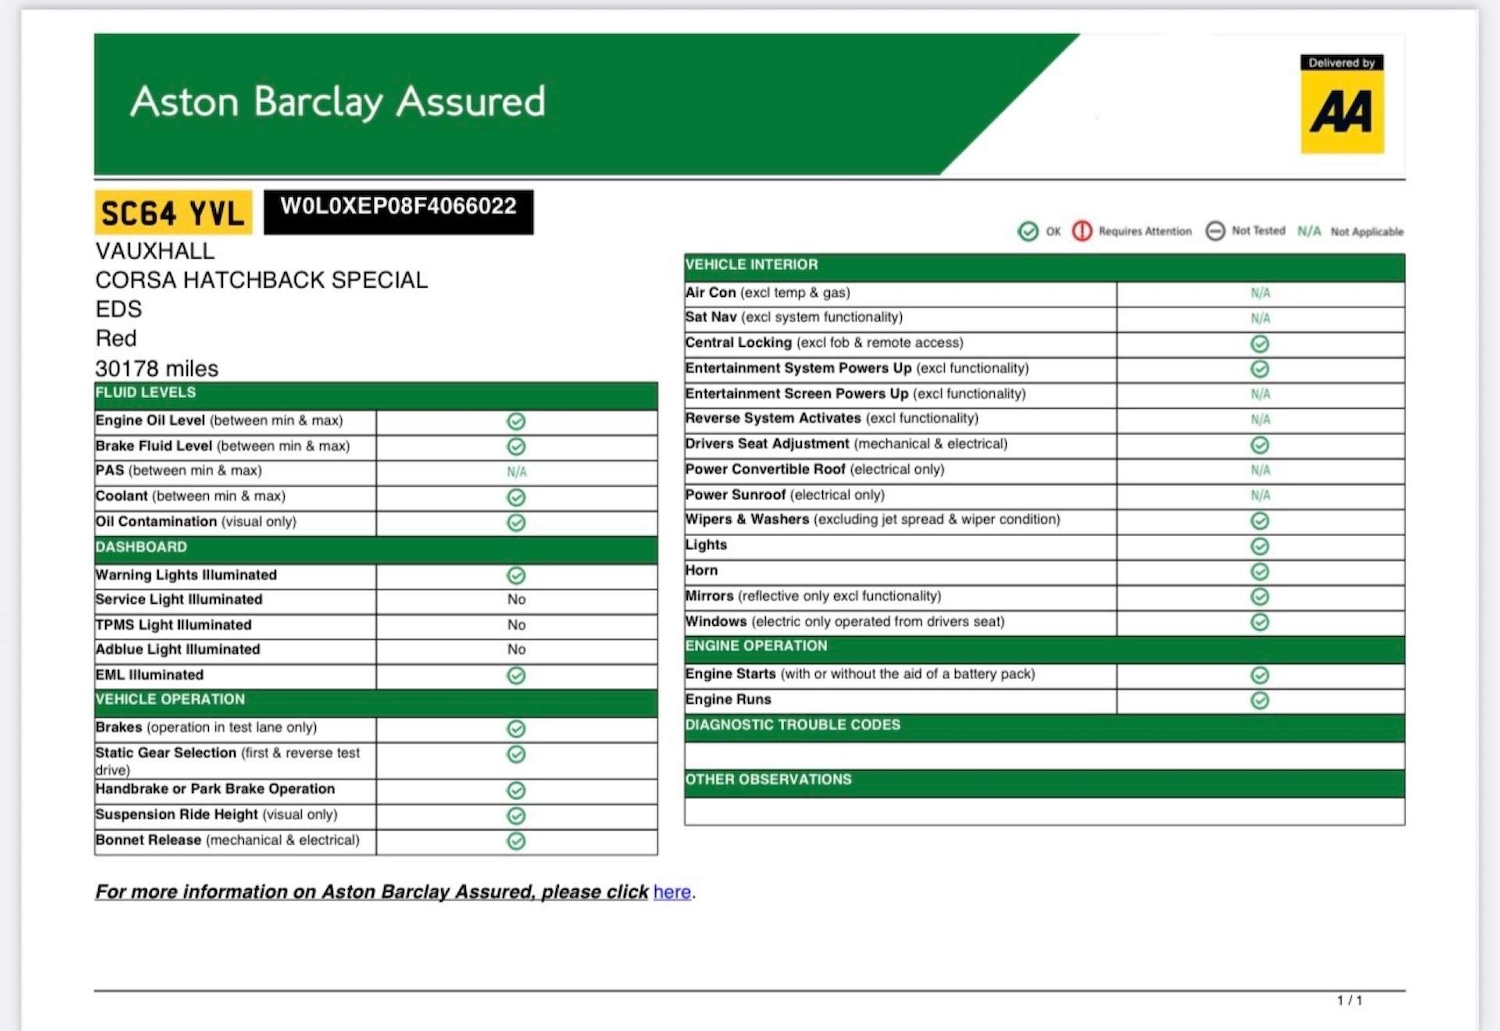Viewport: 1500px width, 1031px height.
Task: Click the OK legend check icon
Action: click(1028, 231)
